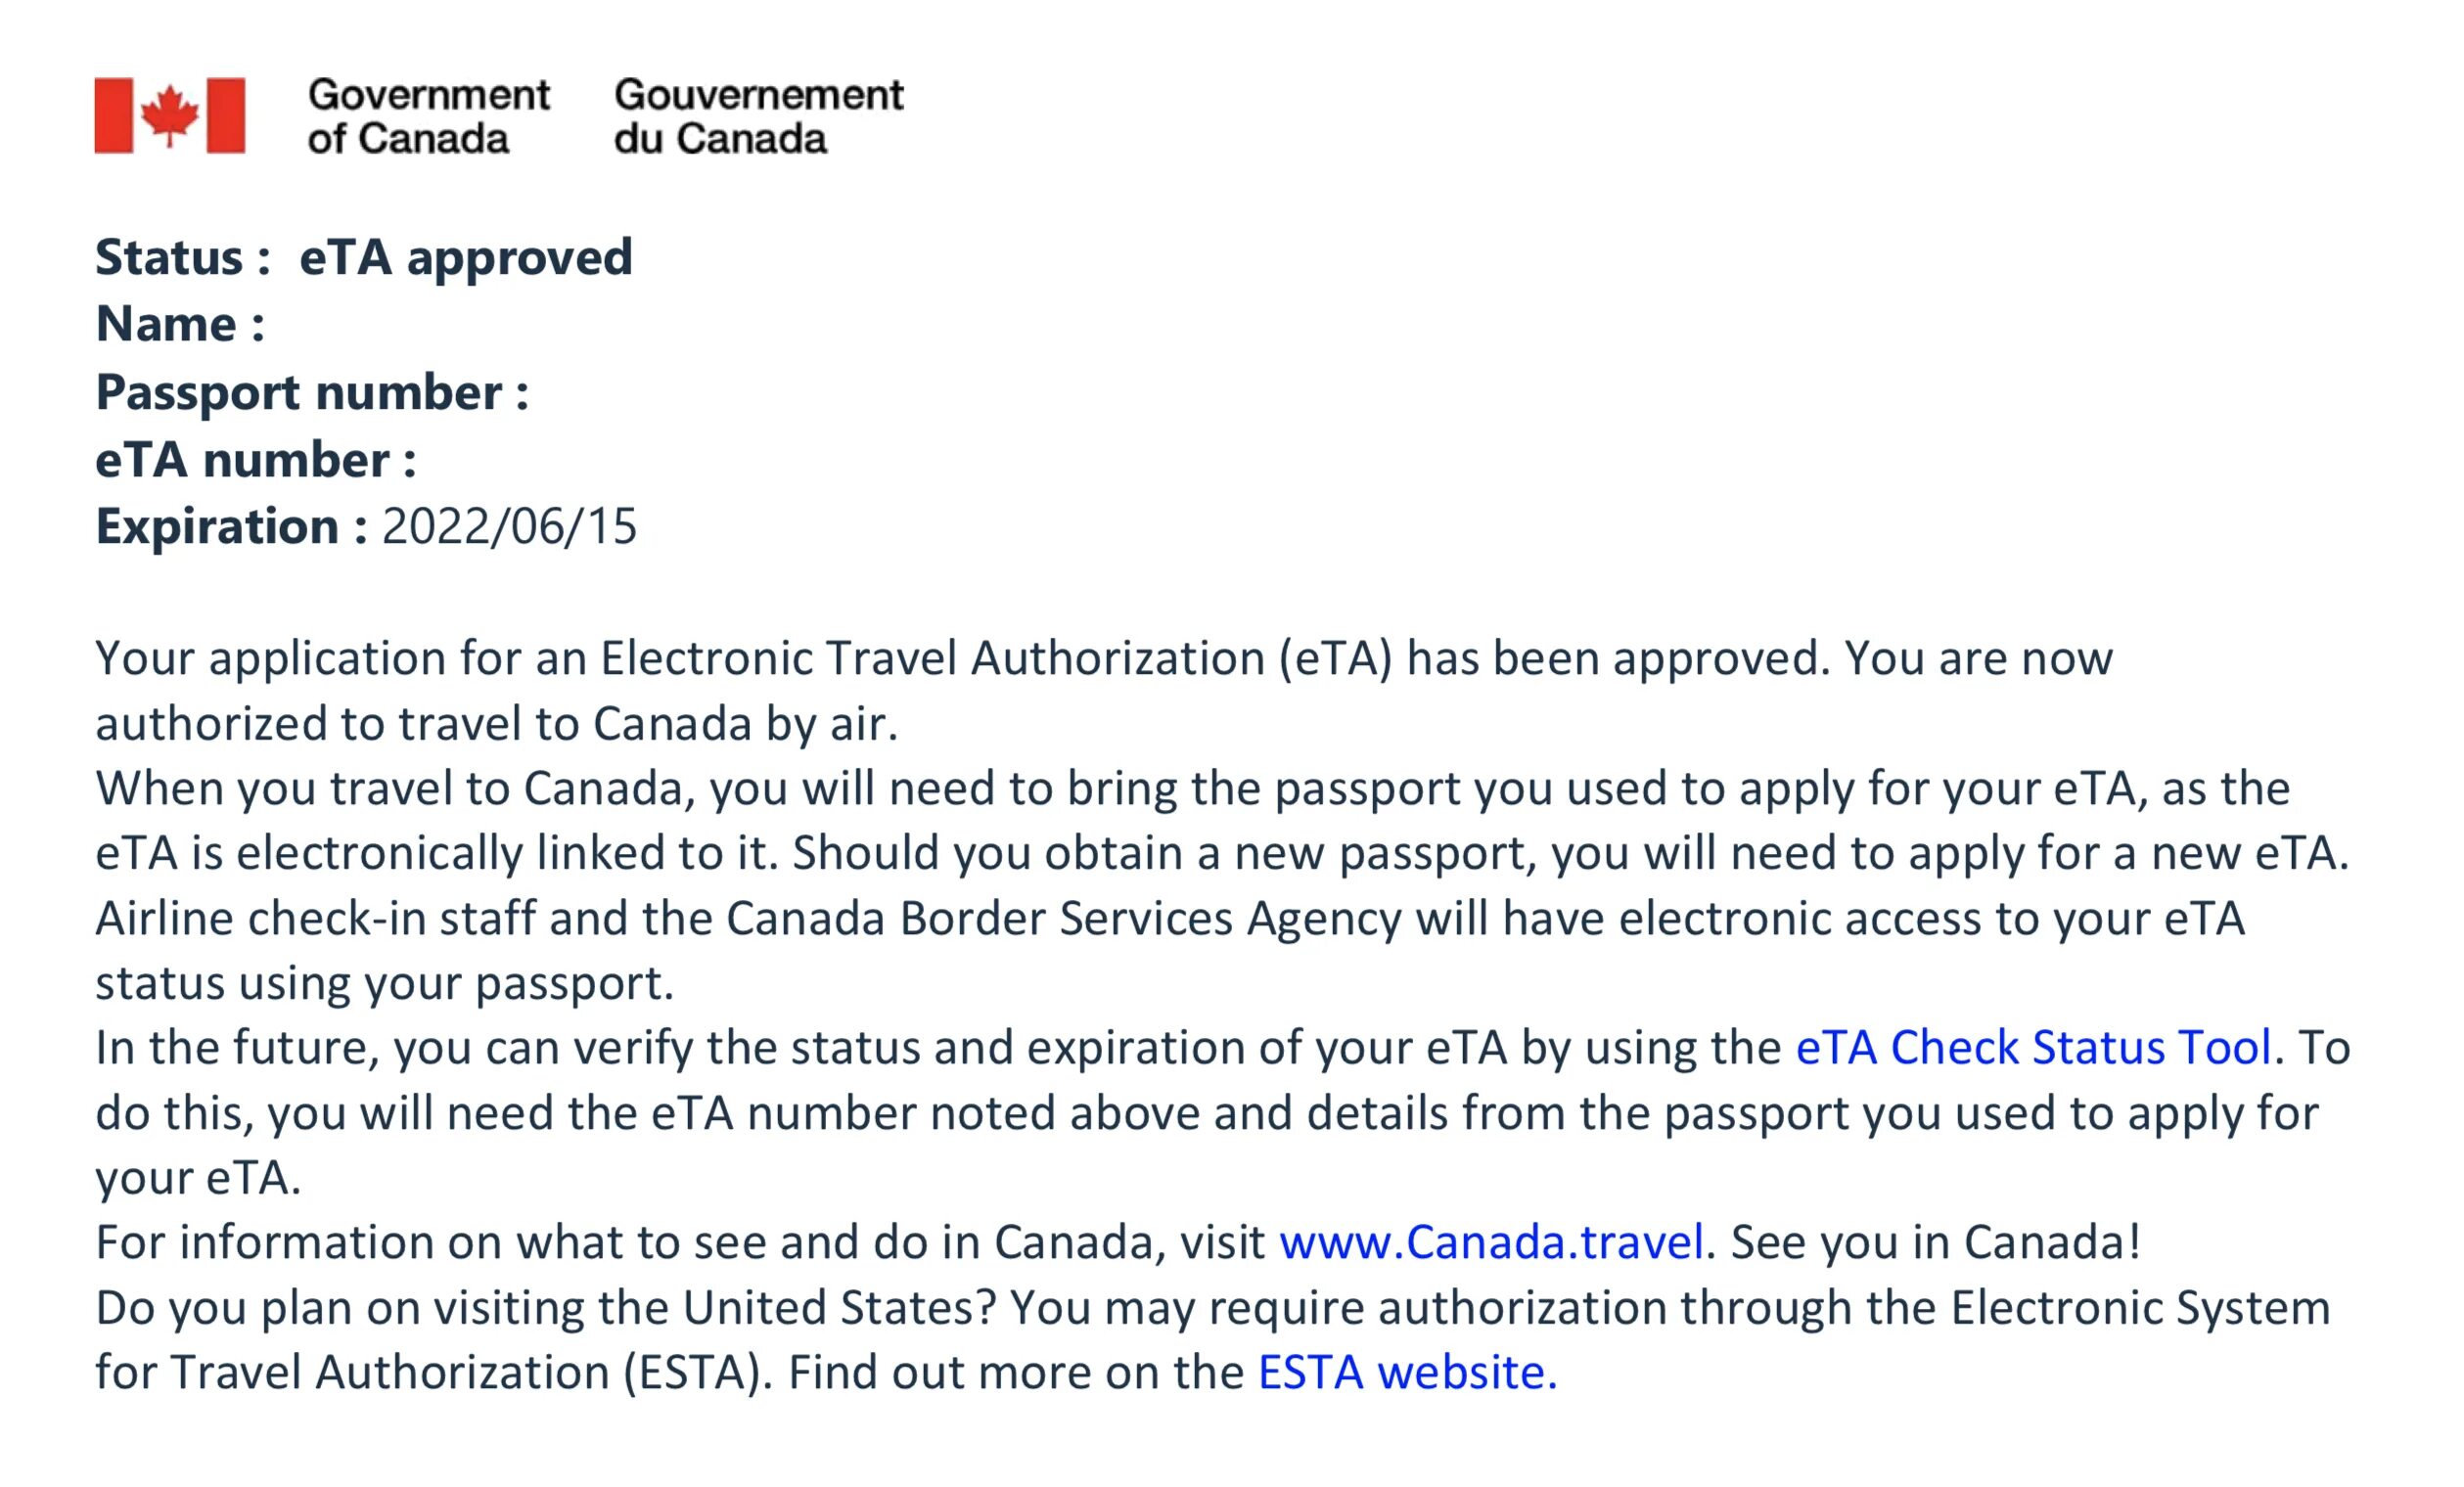Viewport: 2464px width, 1487px height.
Task: Click the left red bar of the flag
Action: click(114, 116)
